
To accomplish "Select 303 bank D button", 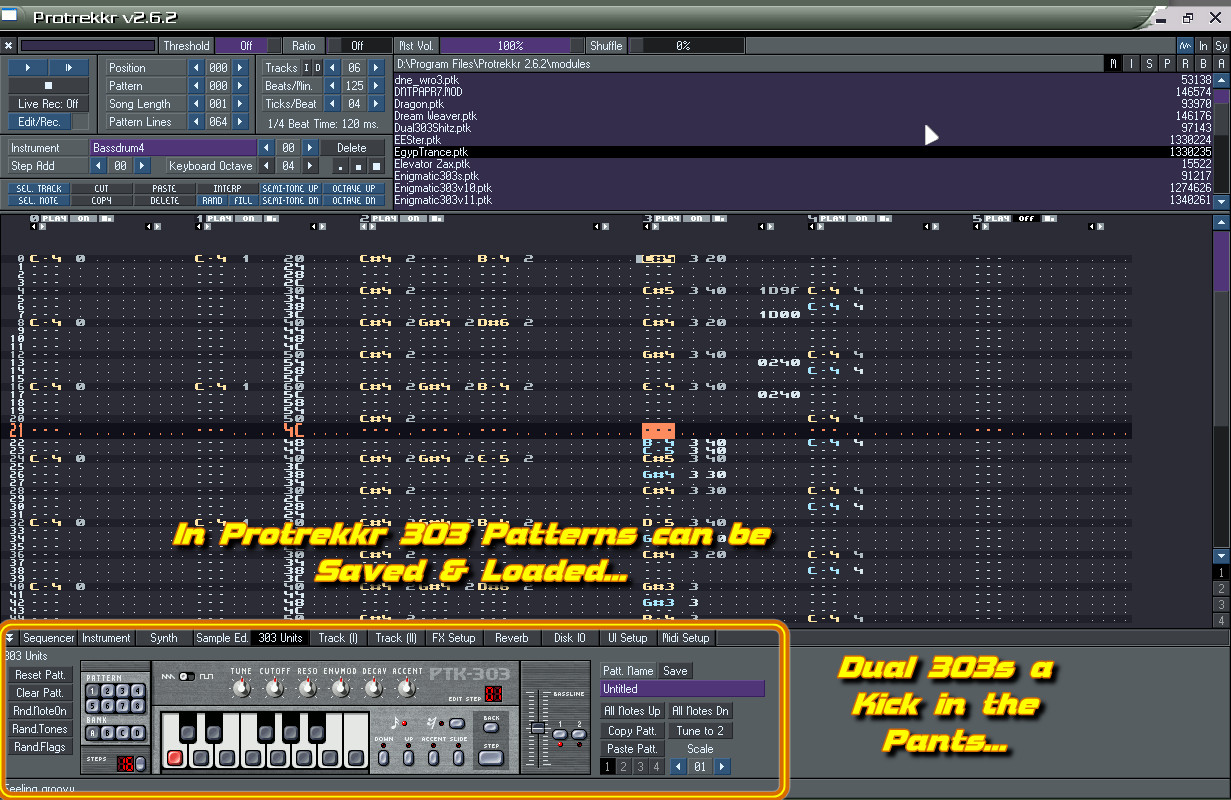I will tap(135, 733).
